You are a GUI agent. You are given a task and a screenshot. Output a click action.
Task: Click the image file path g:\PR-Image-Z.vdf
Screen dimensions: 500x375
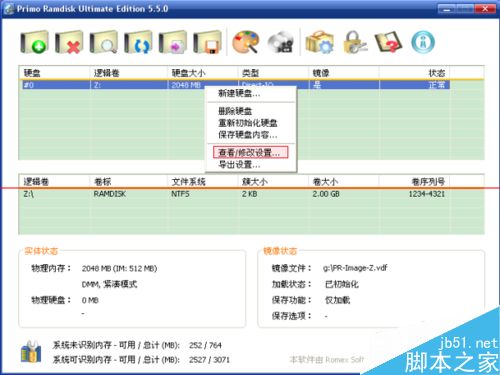(x=355, y=268)
